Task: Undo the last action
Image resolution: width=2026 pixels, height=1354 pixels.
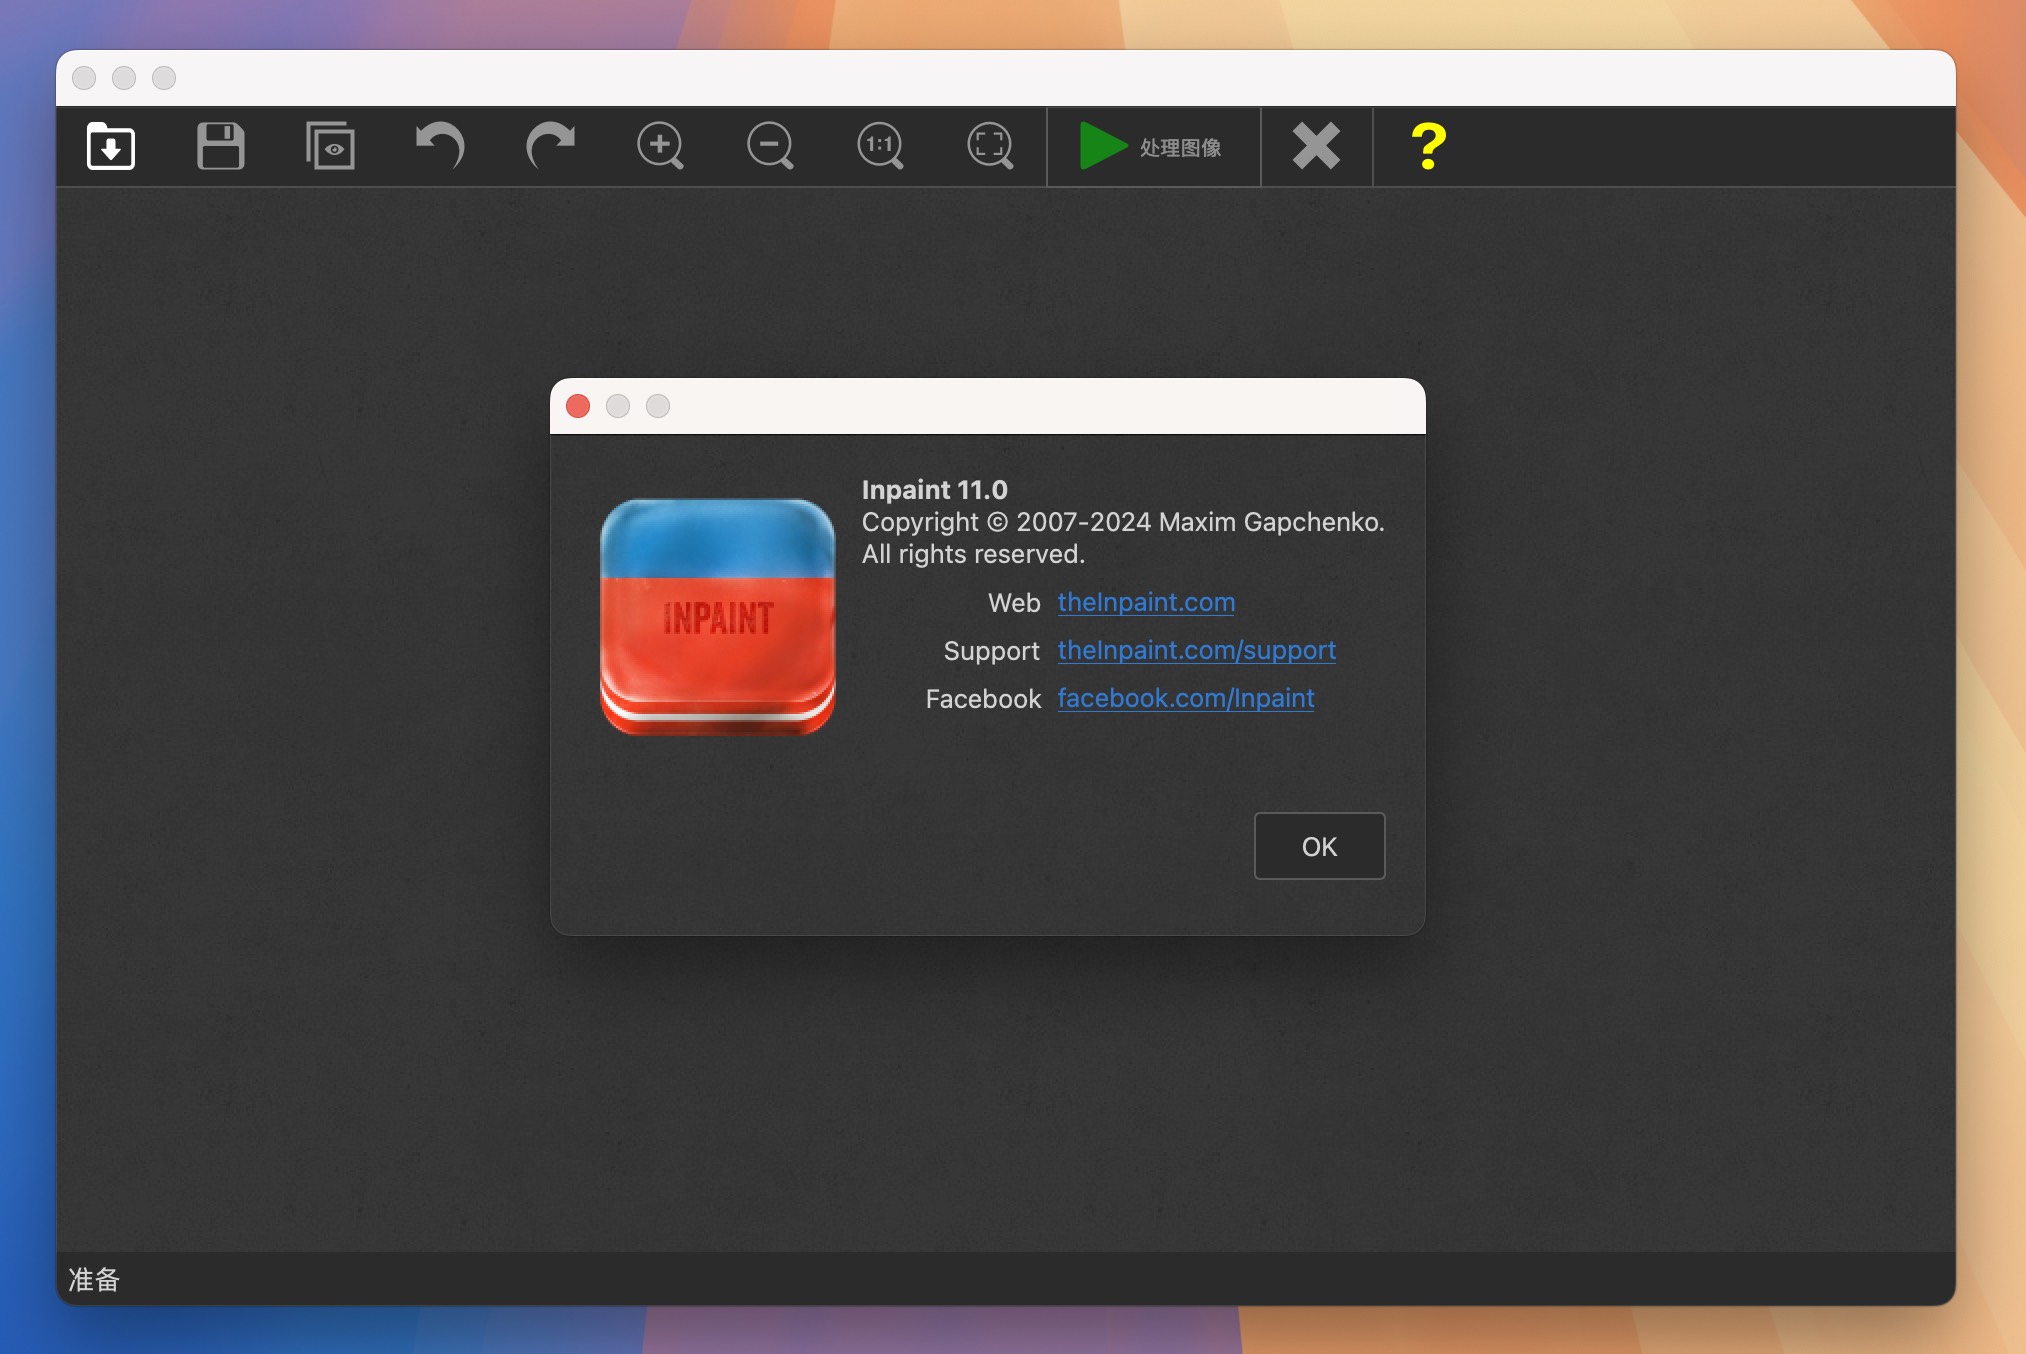Action: [440, 147]
